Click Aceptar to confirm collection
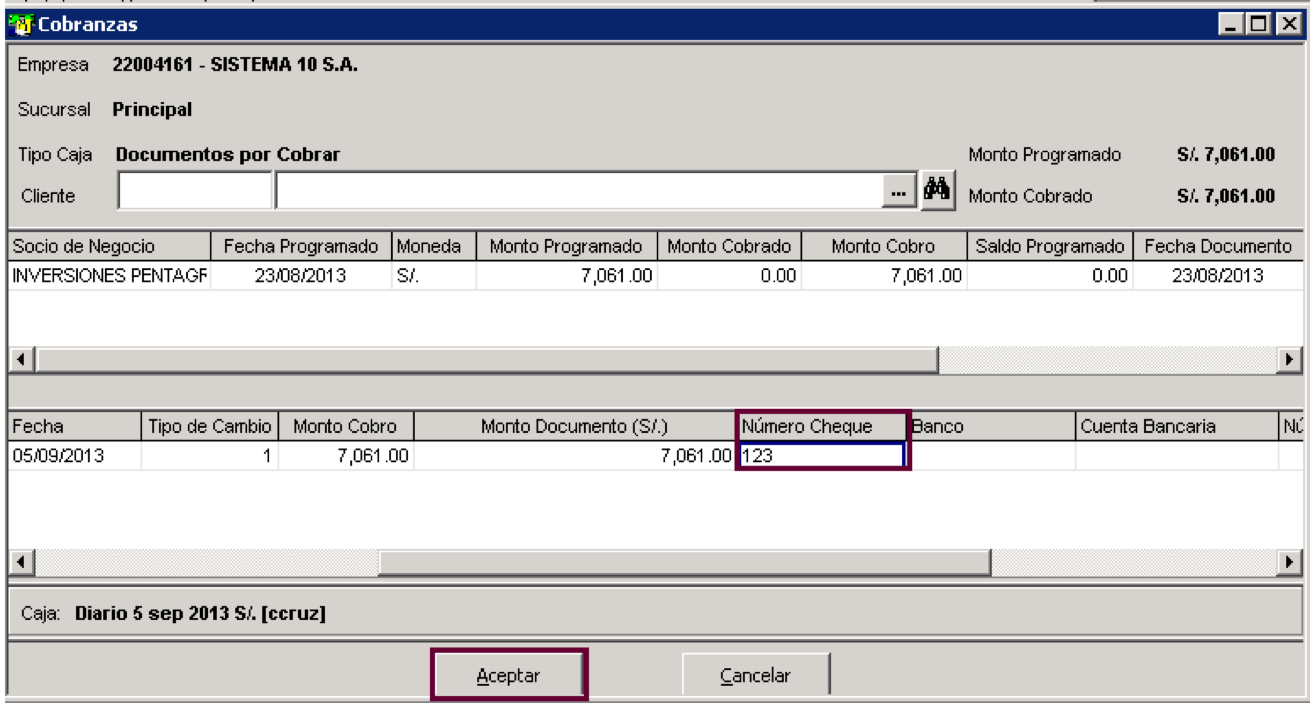Image resolution: width=1310 pixels, height=703 pixels. pyautogui.click(x=509, y=676)
